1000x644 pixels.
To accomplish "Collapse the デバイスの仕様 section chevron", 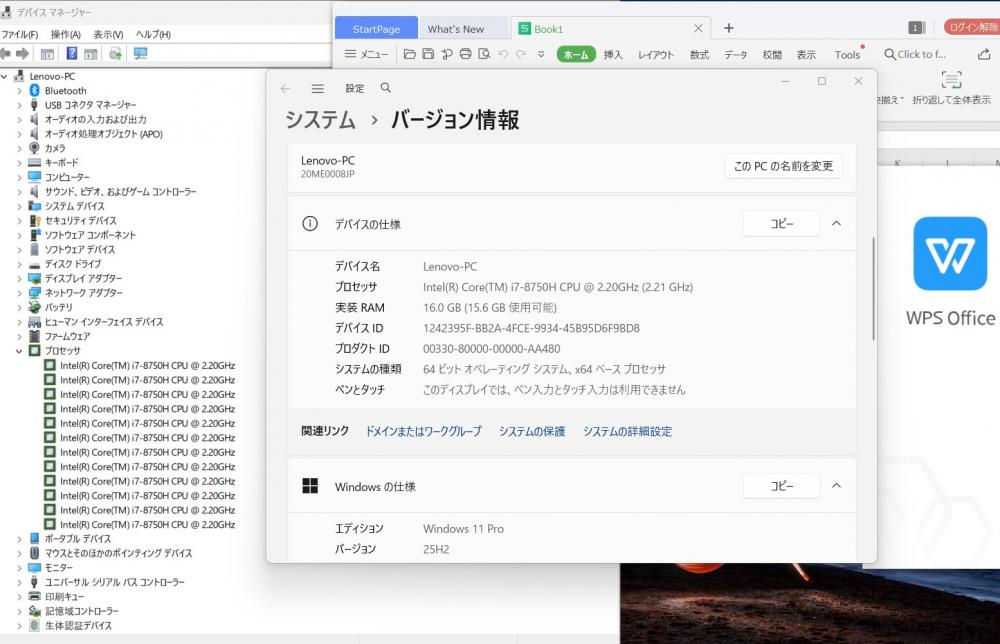I will coord(836,224).
